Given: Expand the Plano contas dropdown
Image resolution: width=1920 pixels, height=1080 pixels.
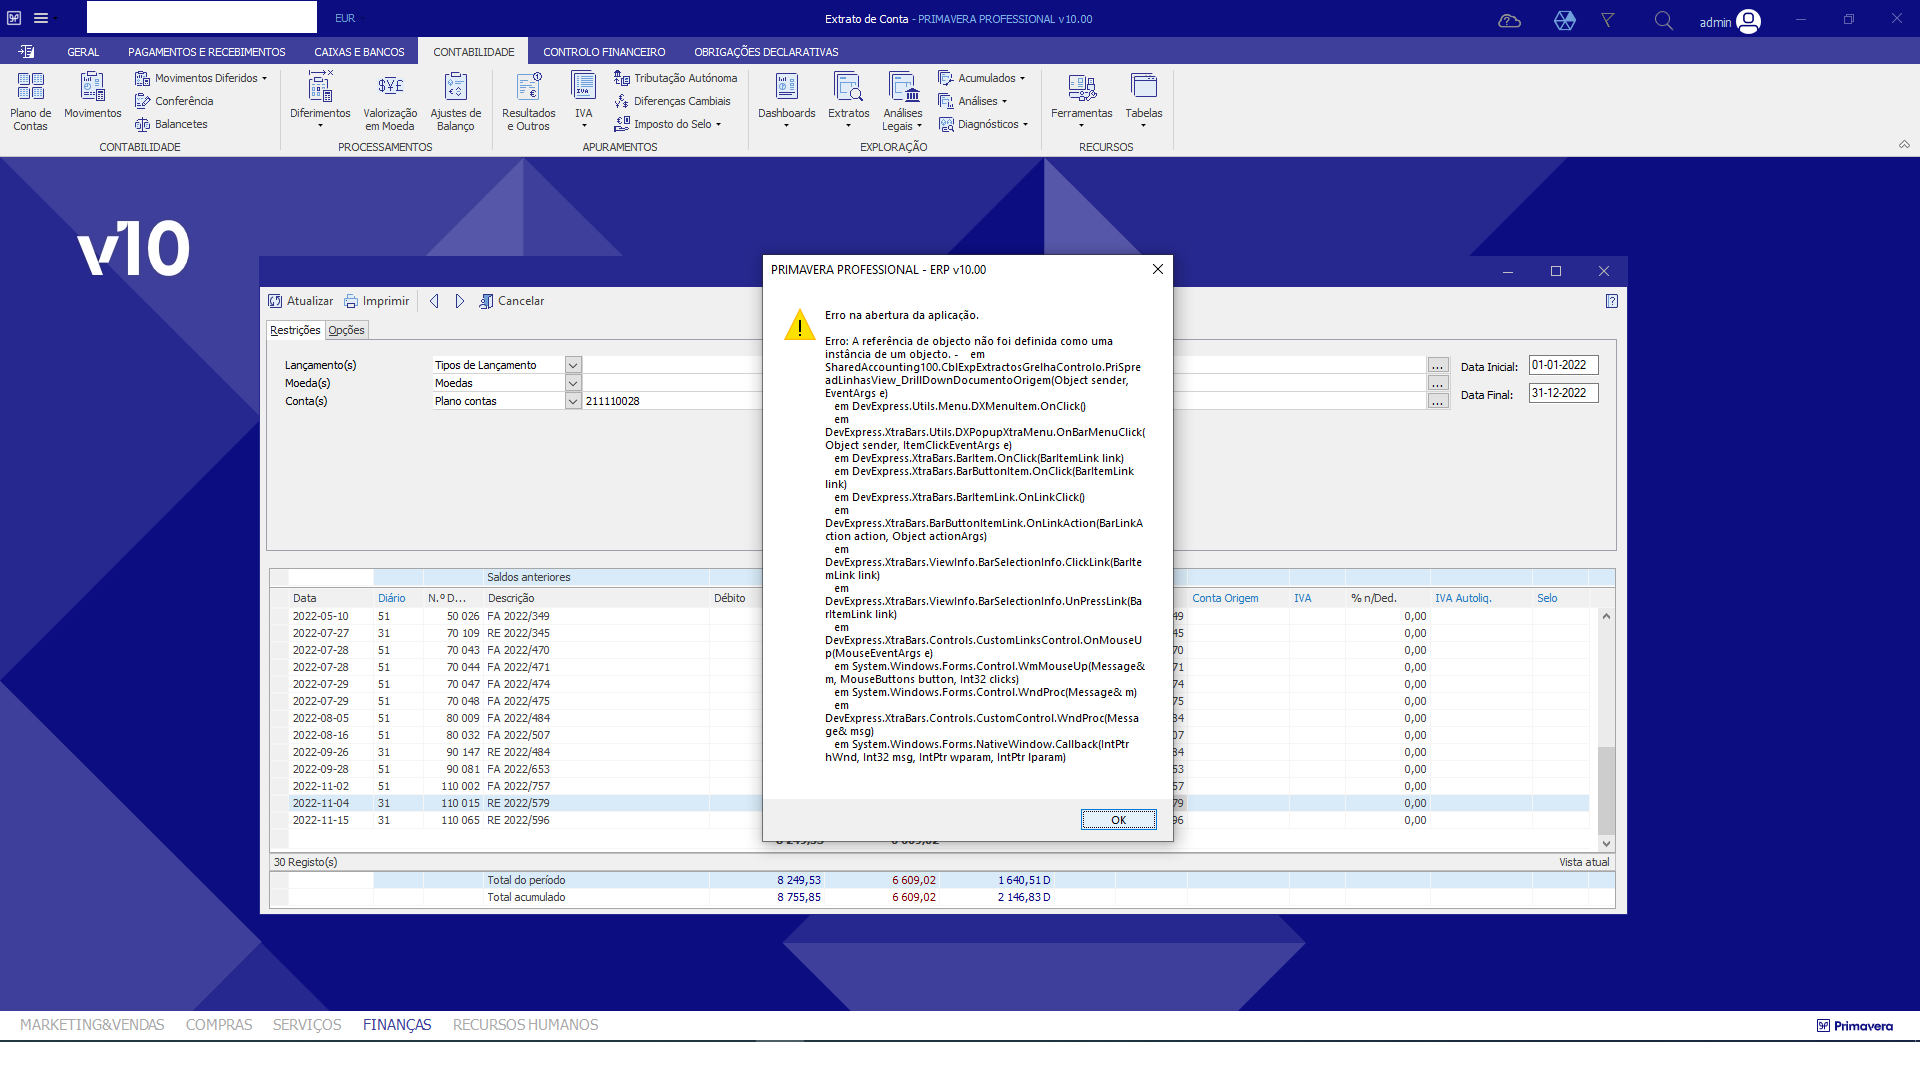Looking at the screenshot, I should (573, 401).
